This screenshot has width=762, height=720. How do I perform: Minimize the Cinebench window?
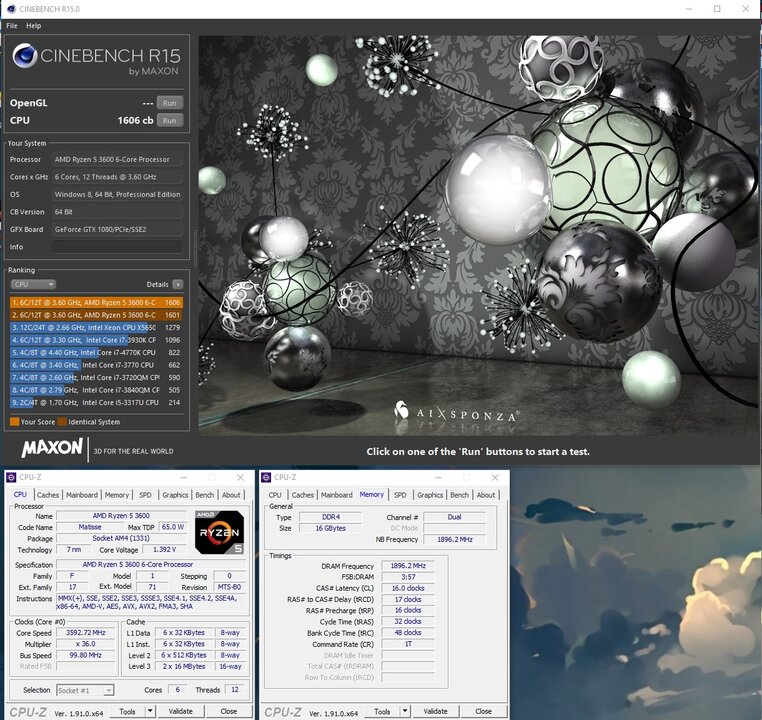point(688,9)
